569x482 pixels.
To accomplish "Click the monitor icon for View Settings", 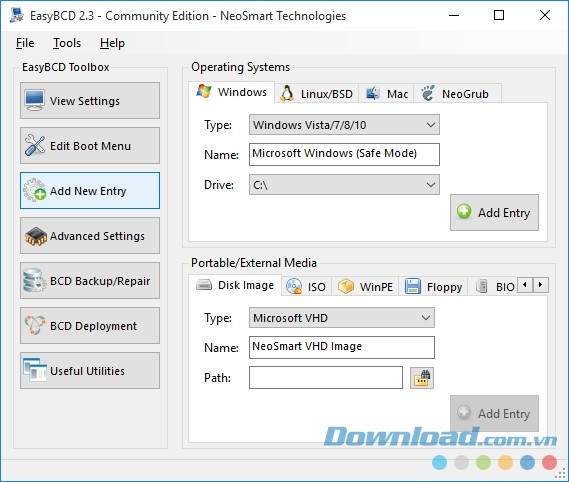I will (x=34, y=100).
